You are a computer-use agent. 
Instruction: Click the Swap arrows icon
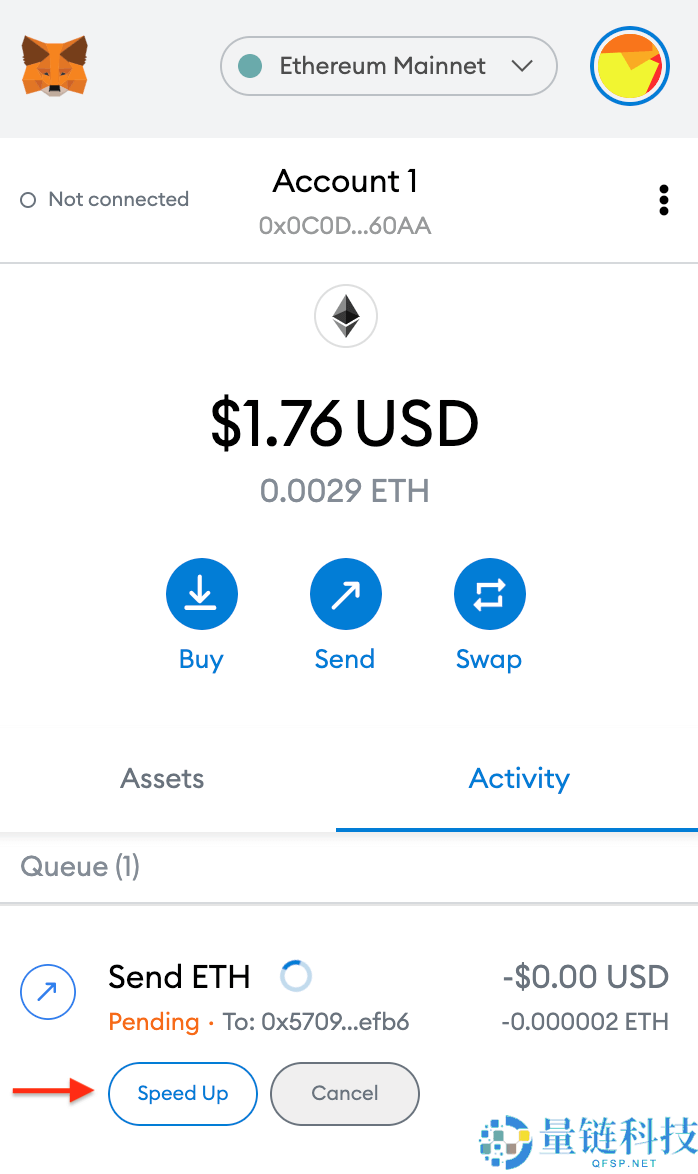click(x=489, y=595)
